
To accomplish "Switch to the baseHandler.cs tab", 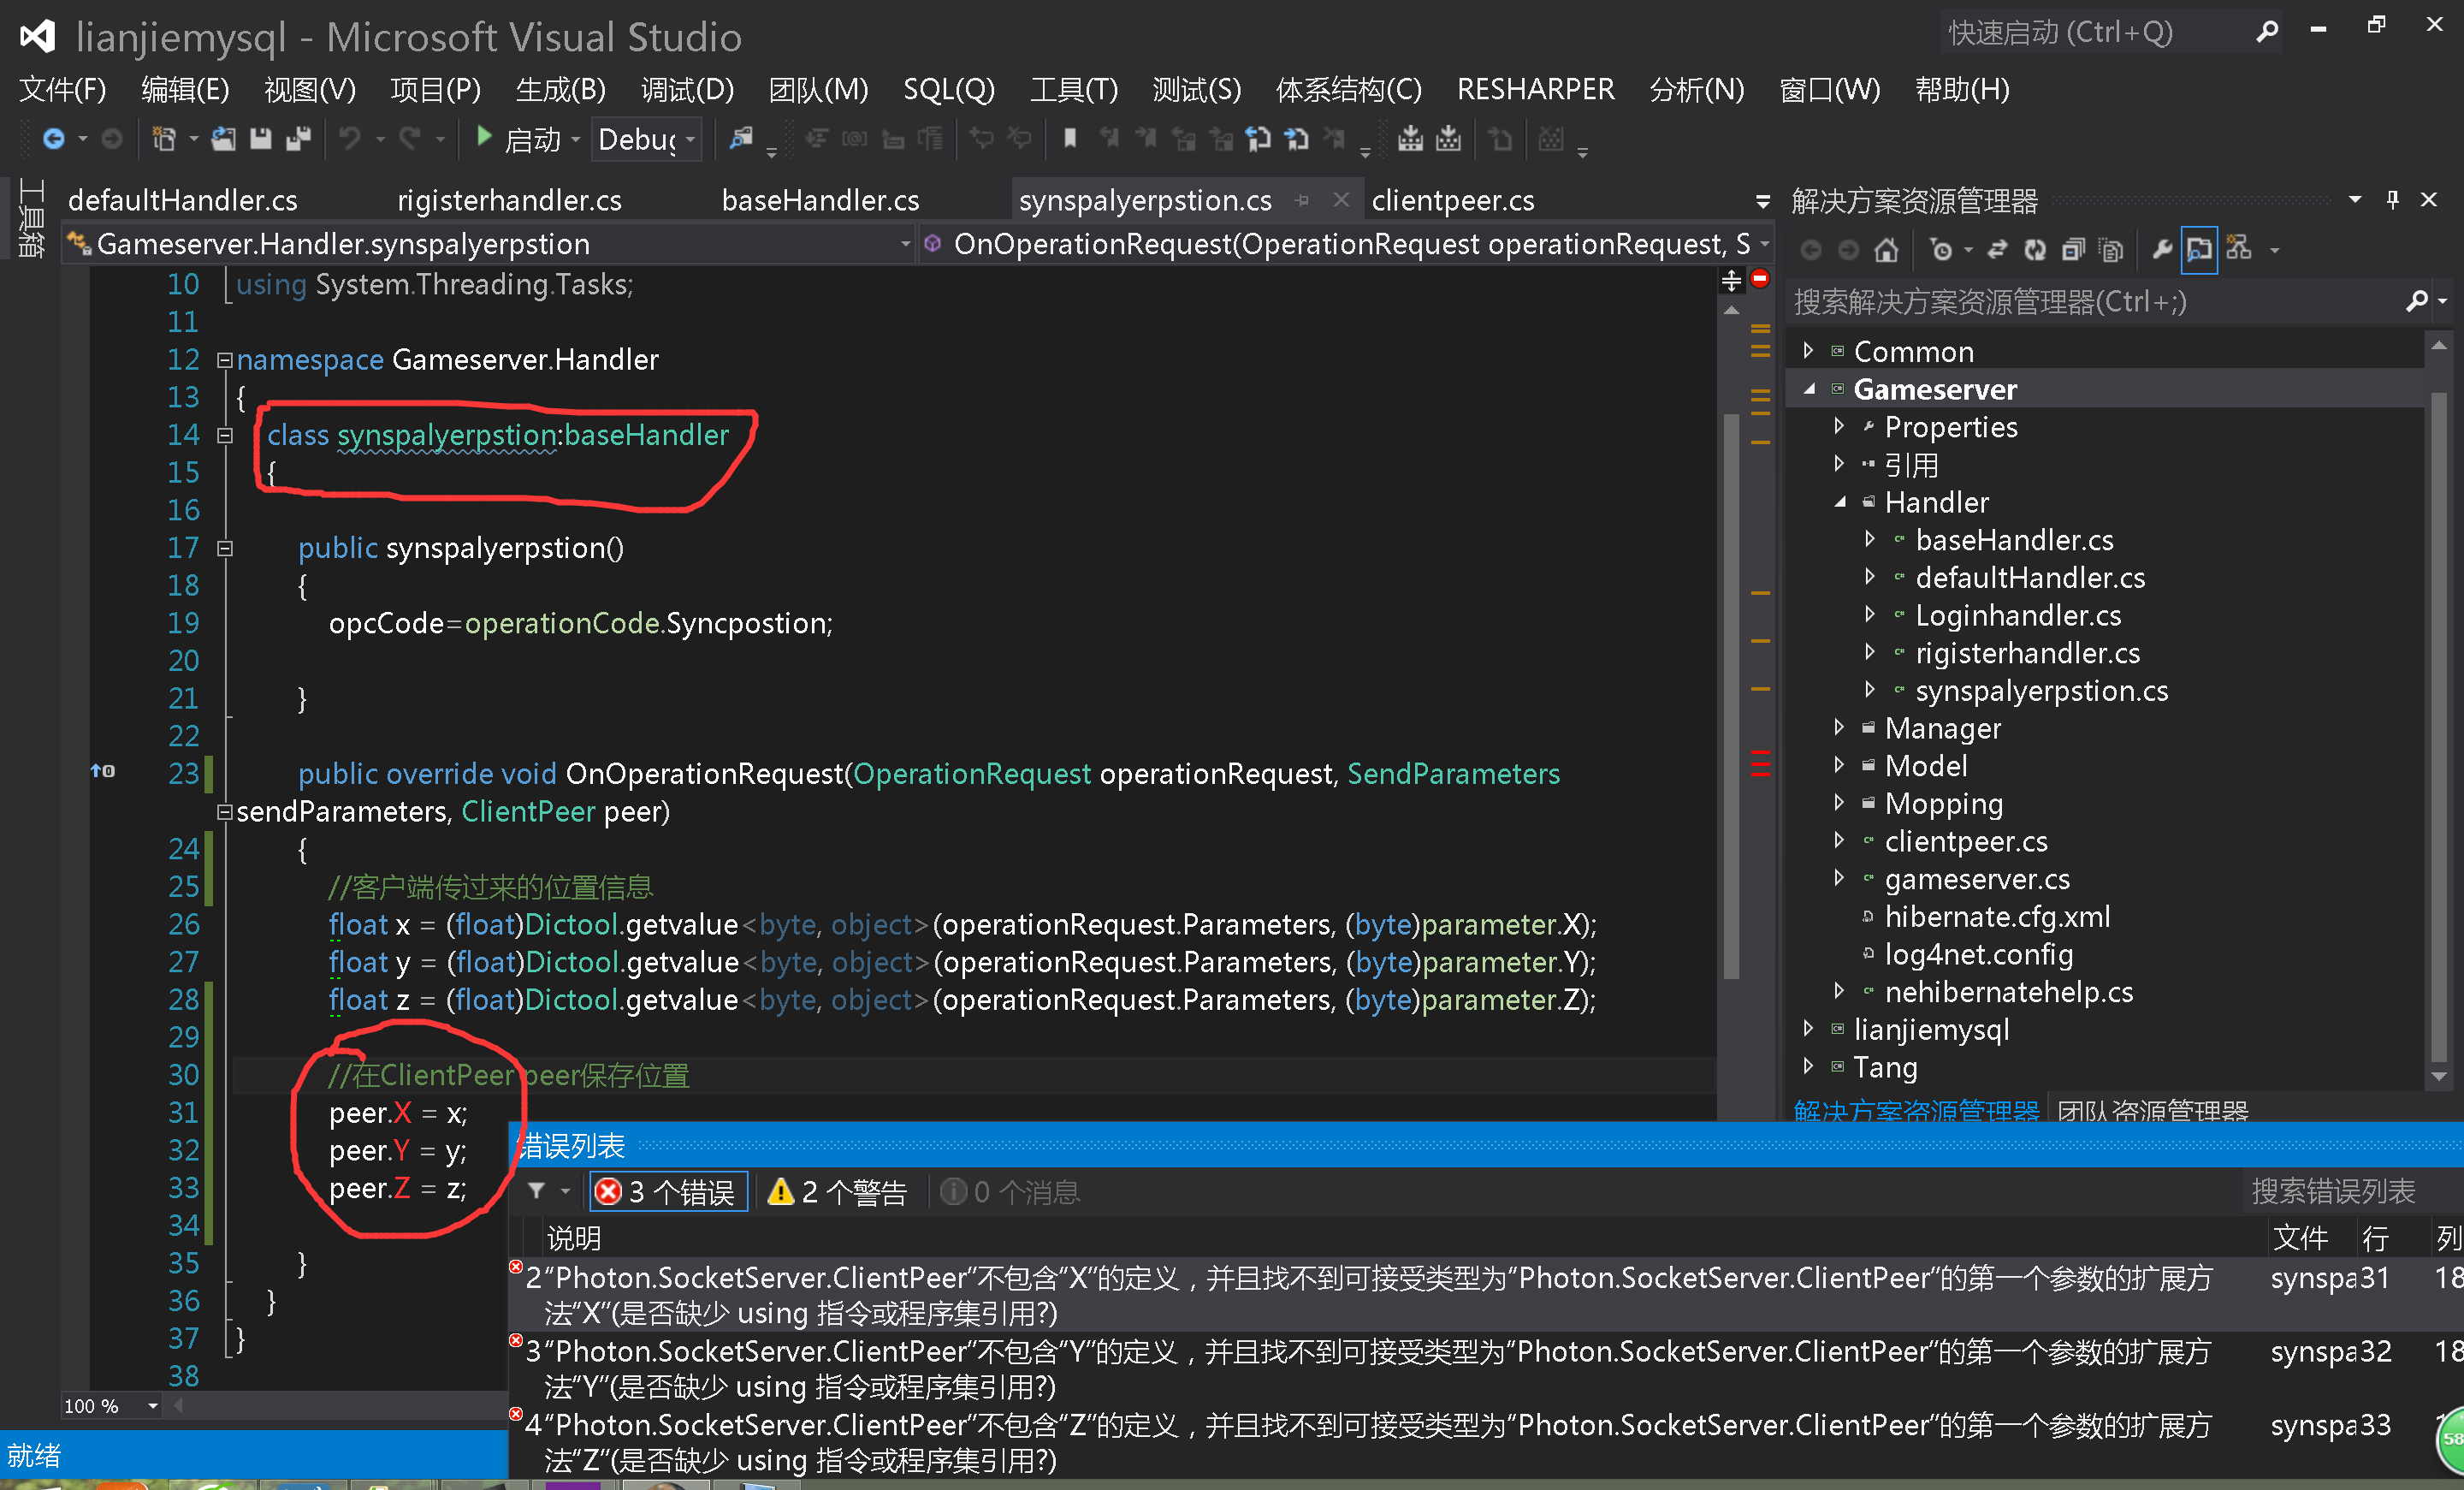I will tap(820, 200).
